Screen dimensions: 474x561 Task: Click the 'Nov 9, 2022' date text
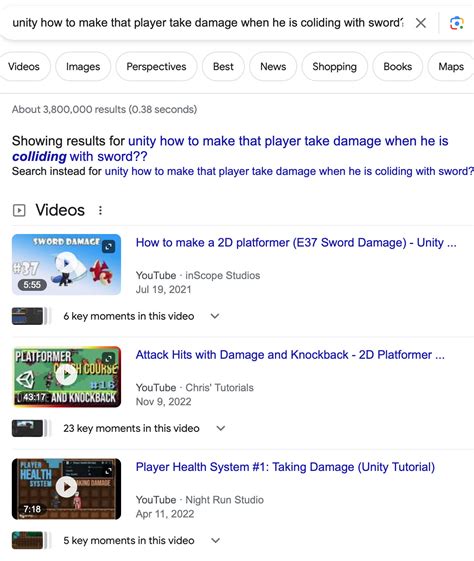pyautogui.click(x=163, y=401)
